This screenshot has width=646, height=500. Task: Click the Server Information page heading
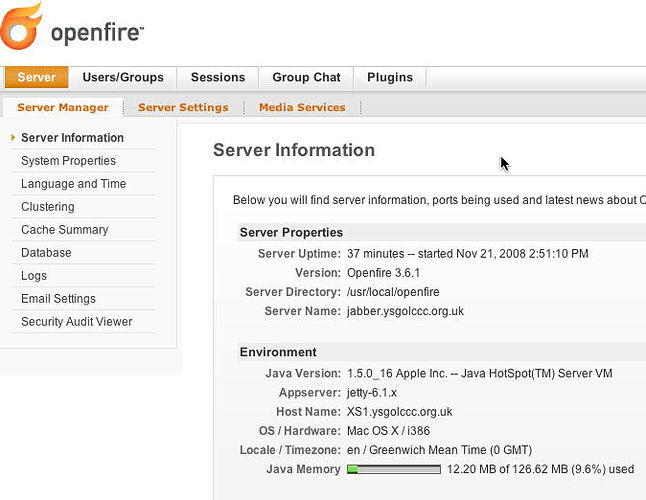[294, 150]
